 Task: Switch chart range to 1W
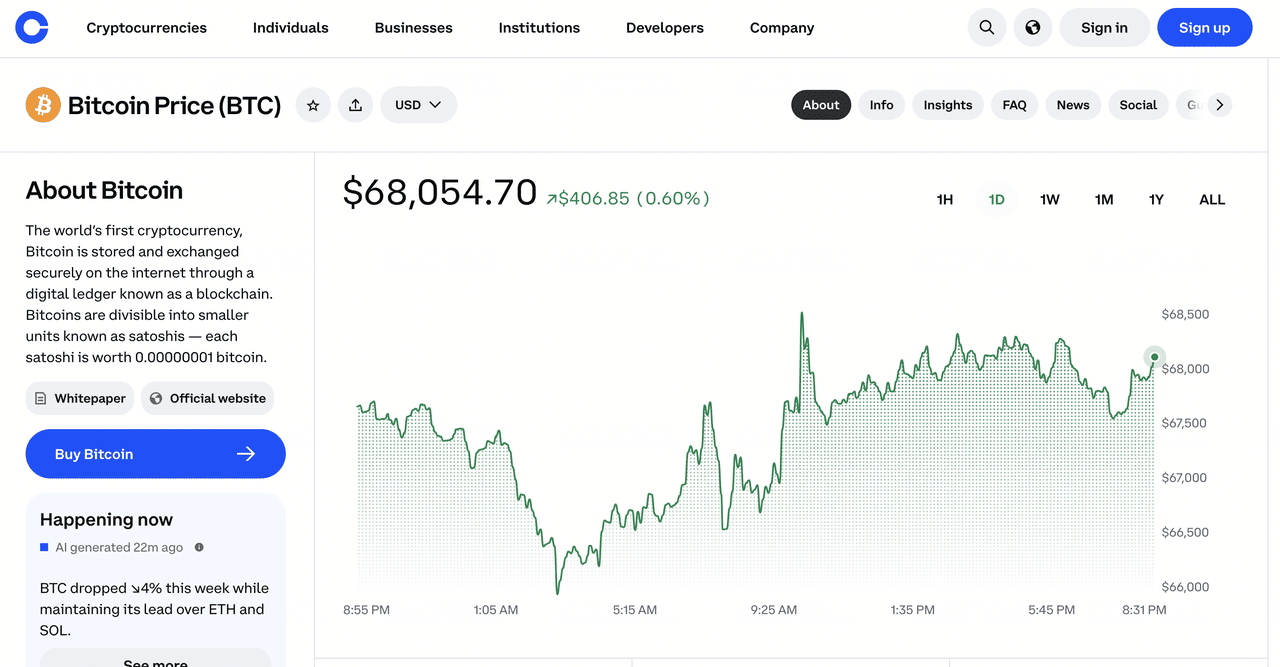pos(1049,200)
